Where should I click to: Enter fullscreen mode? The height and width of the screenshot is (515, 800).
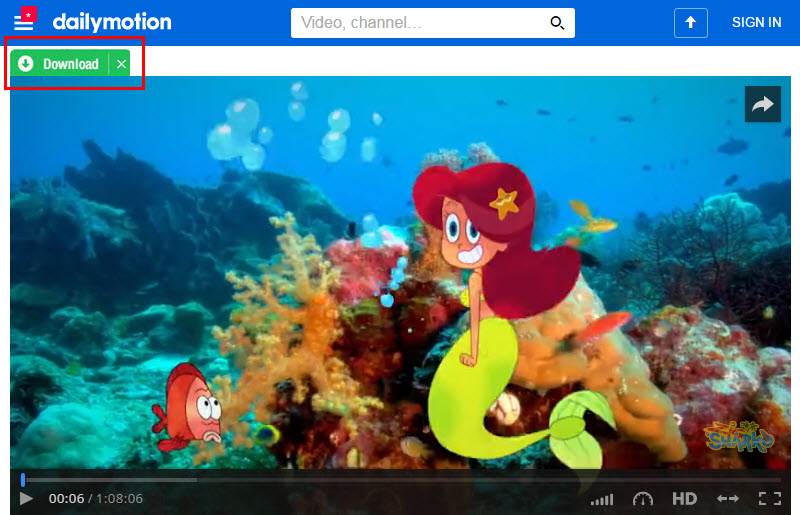770,499
